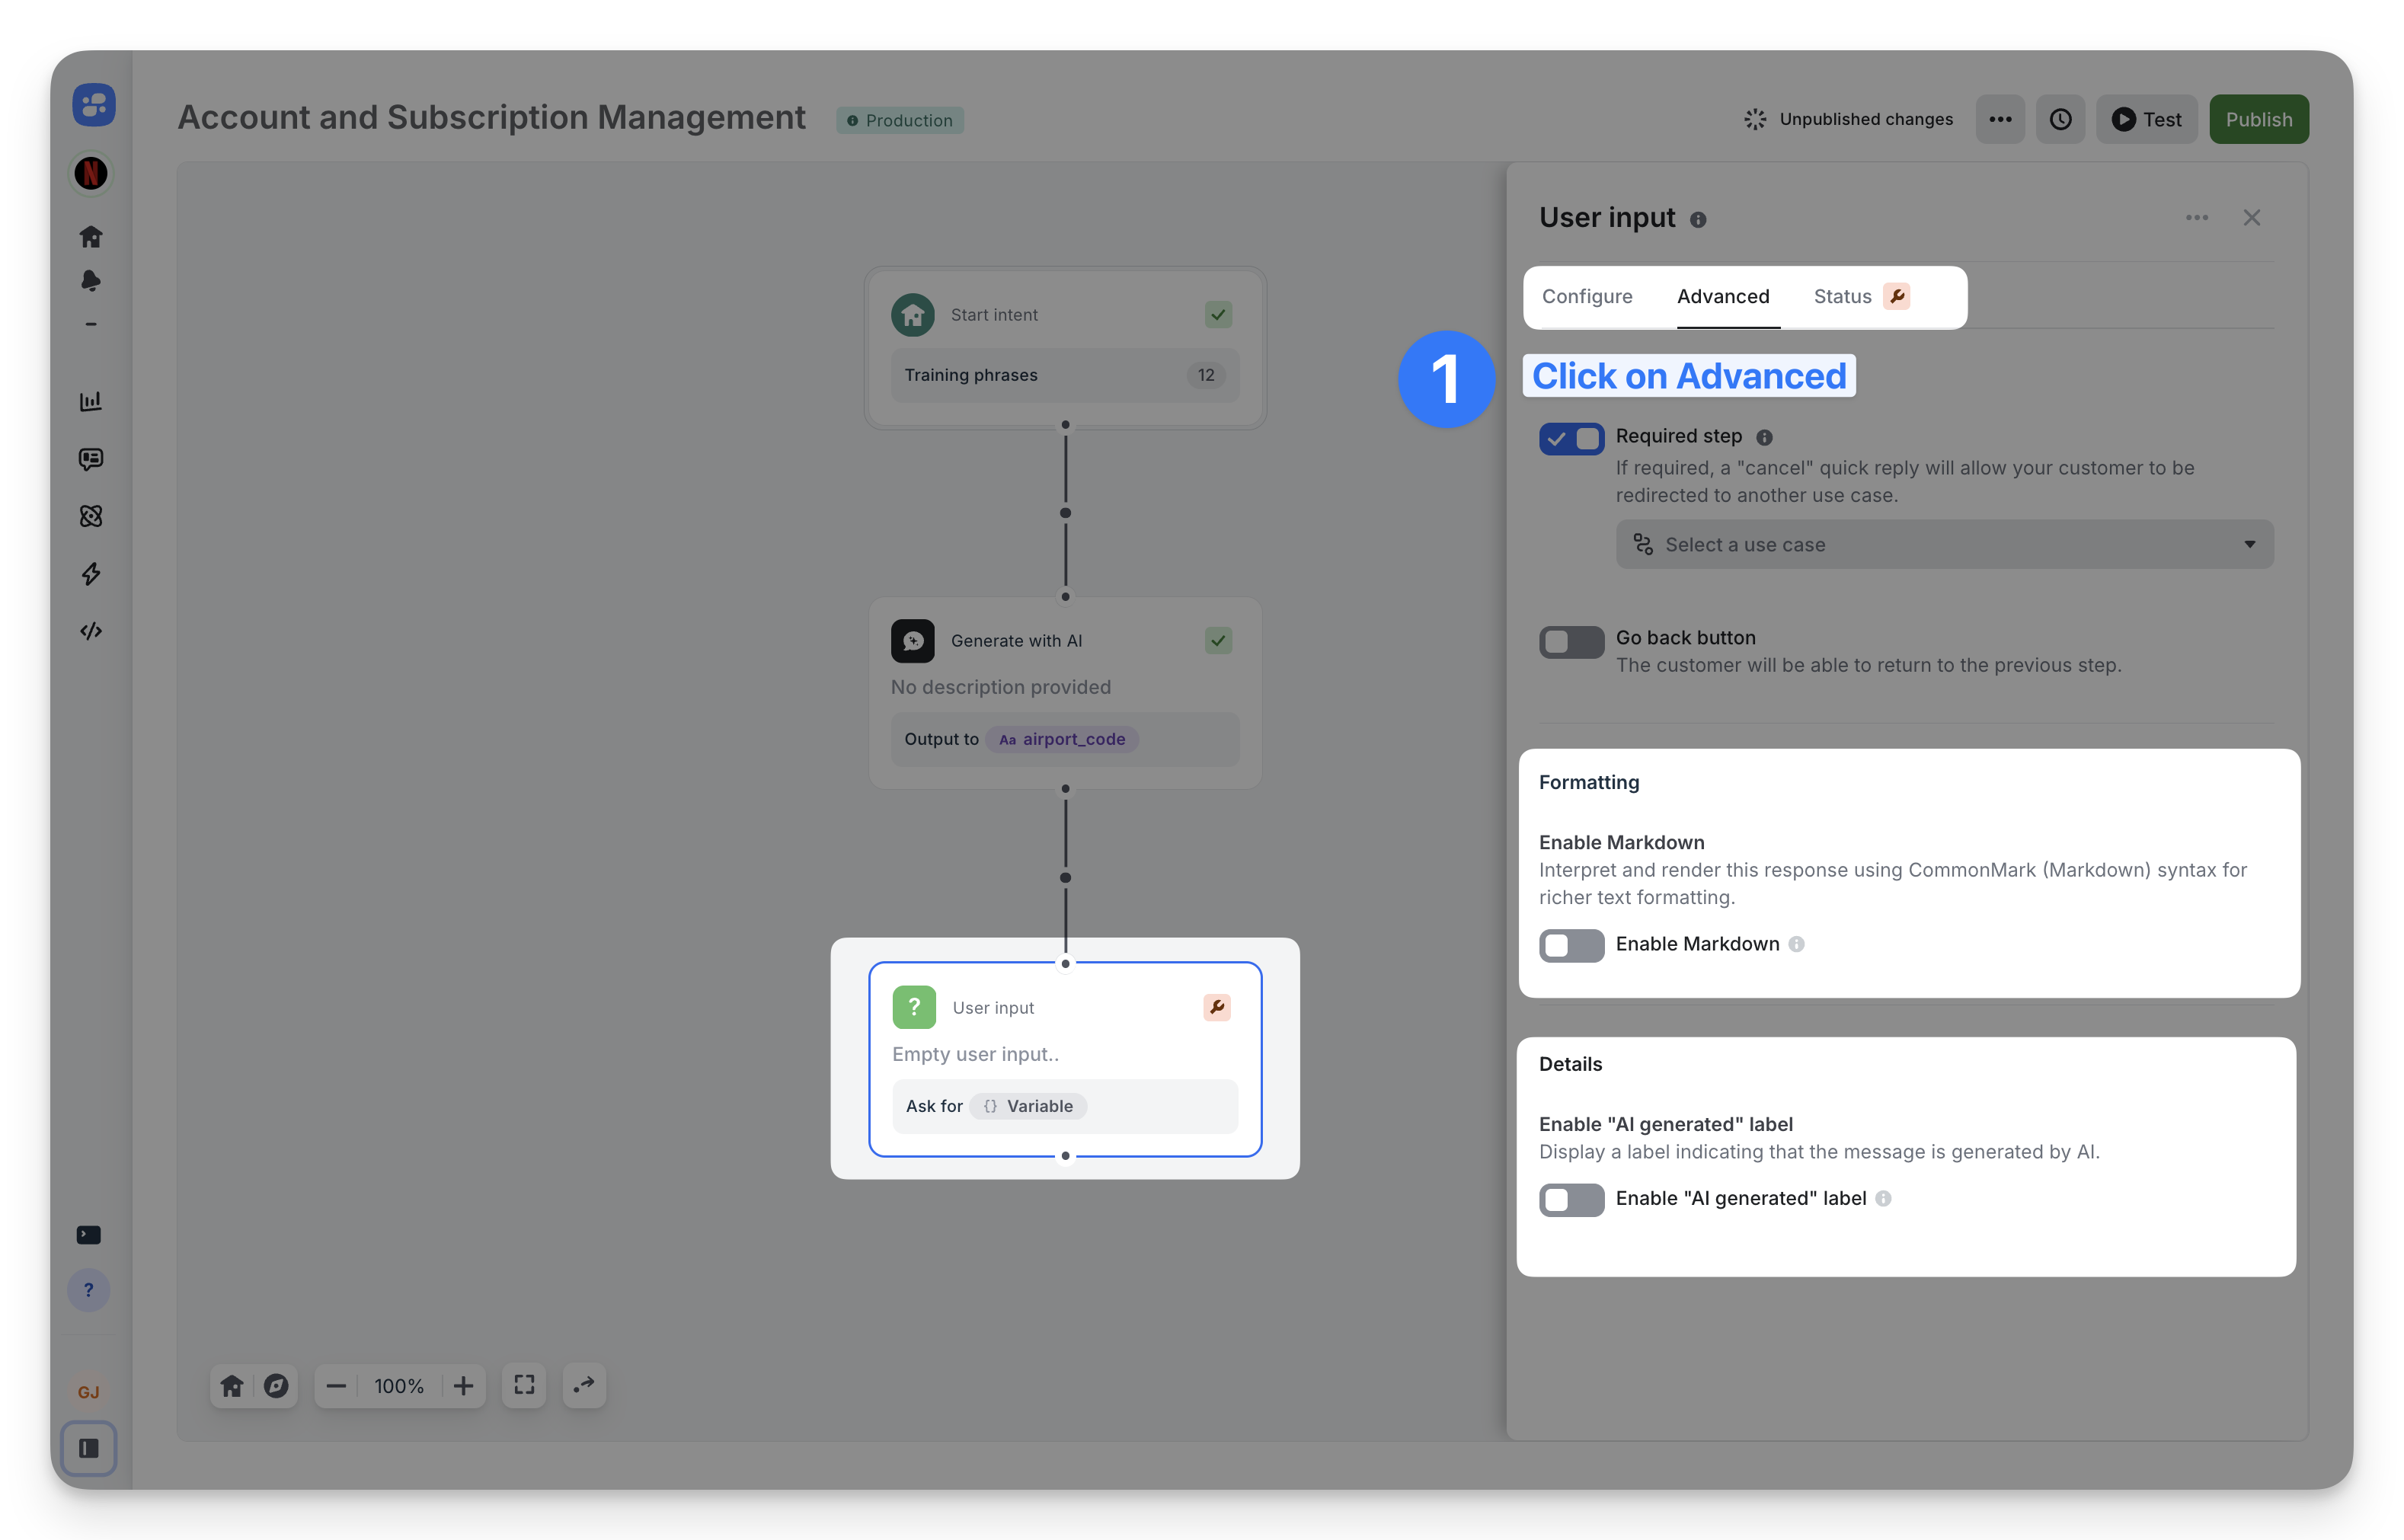
Task: Click the sidebar conversations chat icon
Action: pyautogui.click(x=91, y=459)
